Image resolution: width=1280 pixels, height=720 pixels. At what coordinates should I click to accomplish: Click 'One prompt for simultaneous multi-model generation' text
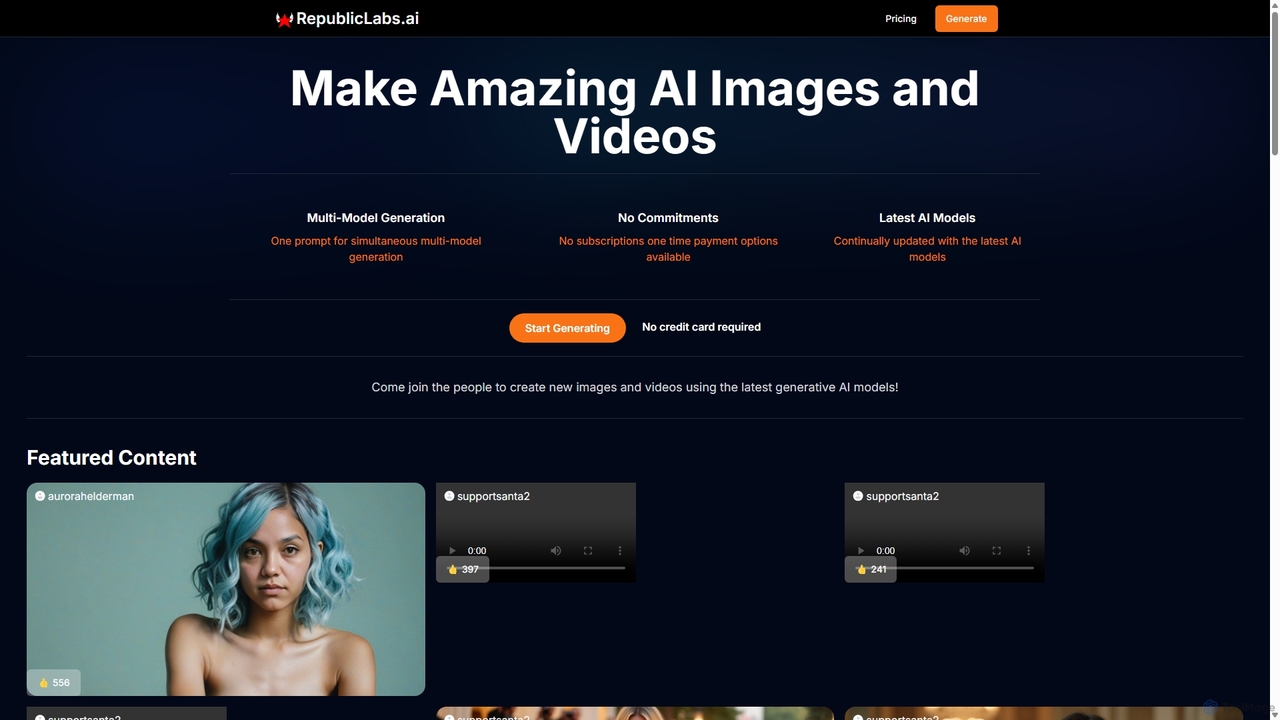[x=376, y=249]
